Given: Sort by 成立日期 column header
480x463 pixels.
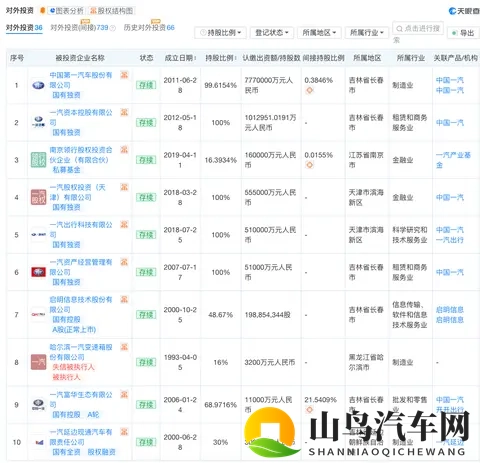Looking at the screenshot, I should [x=180, y=58].
